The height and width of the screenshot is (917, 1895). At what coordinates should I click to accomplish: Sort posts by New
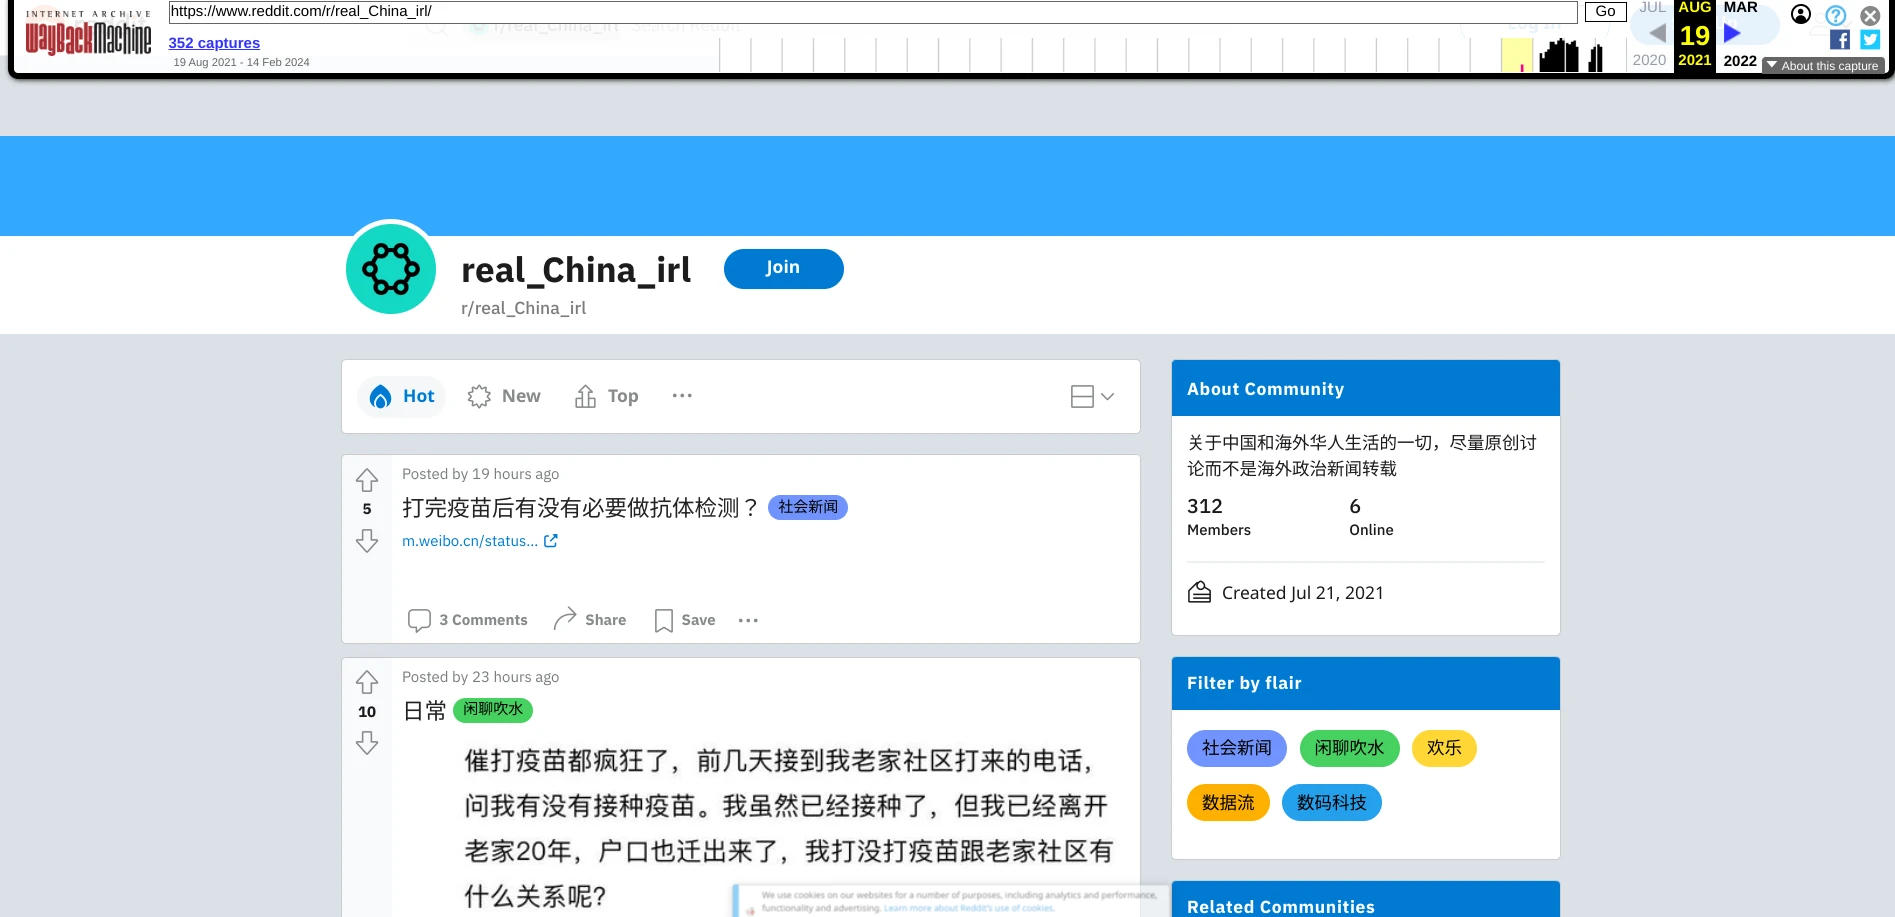click(x=504, y=397)
